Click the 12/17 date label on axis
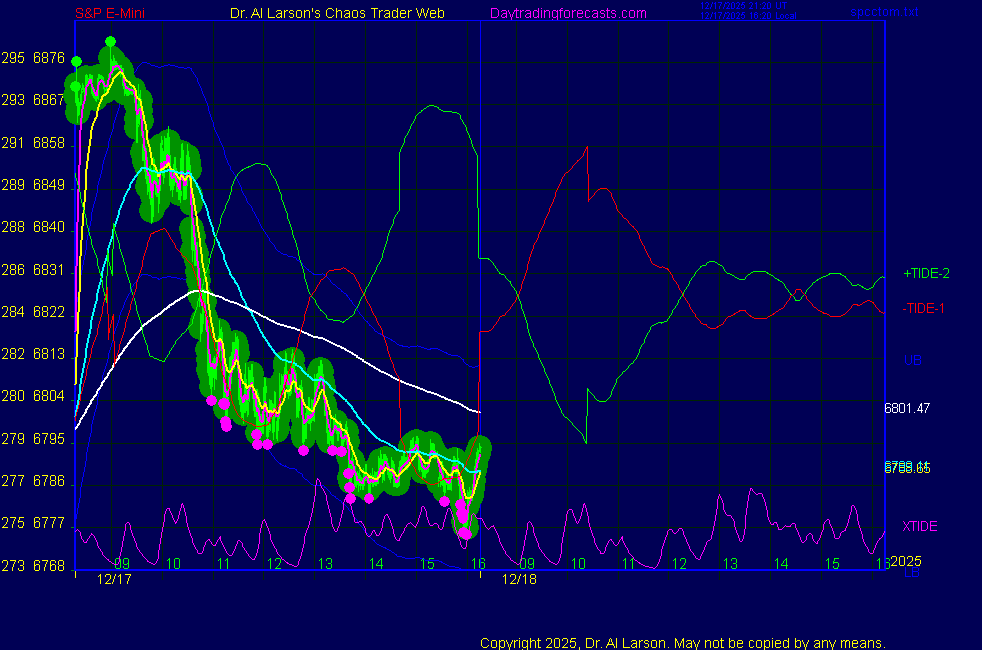This screenshot has height=650, width=982. click(x=114, y=579)
